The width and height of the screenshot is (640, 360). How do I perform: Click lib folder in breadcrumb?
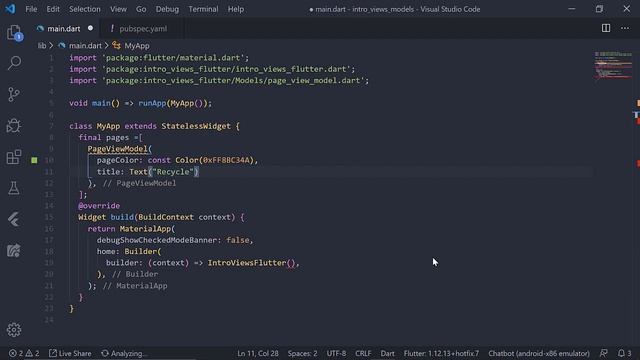coord(42,46)
